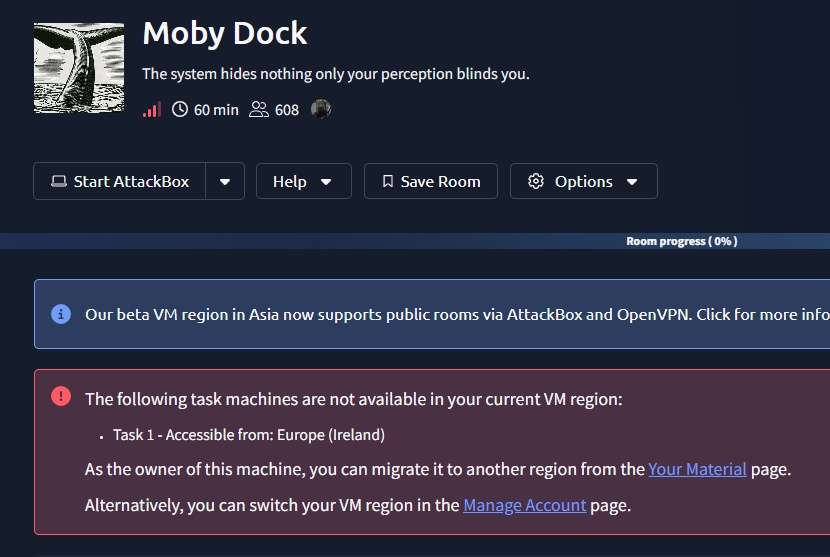Open the Manage Account link
This screenshot has height=557, width=830.
[524, 505]
